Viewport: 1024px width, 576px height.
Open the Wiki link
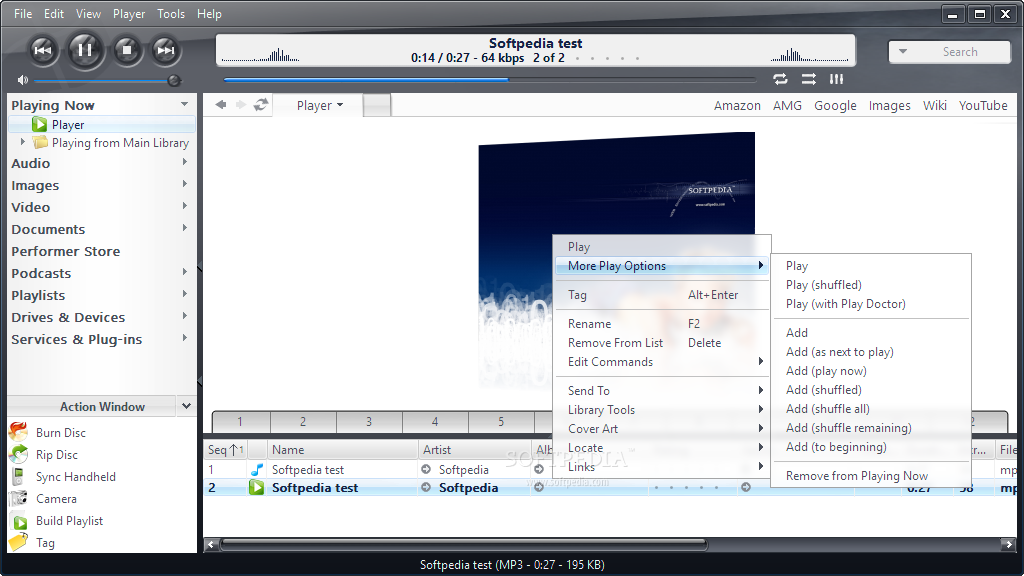pyautogui.click(x=935, y=105)
